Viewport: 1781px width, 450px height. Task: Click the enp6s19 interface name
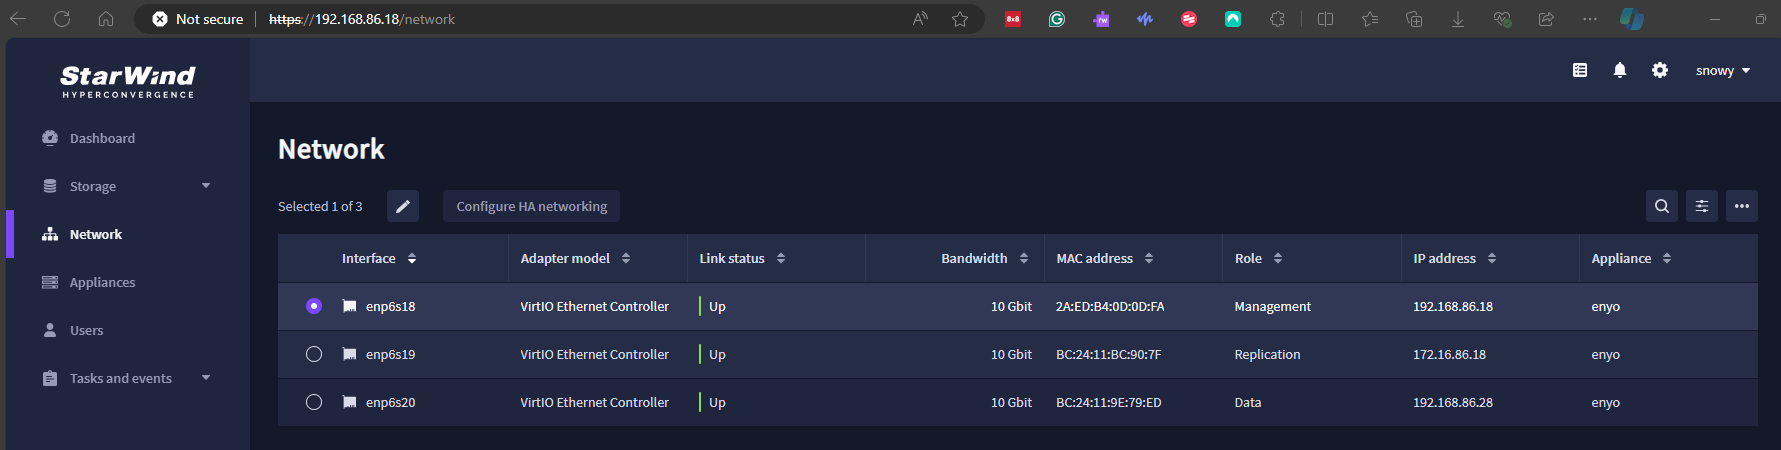pyautogui.click(x=390, y=354)
